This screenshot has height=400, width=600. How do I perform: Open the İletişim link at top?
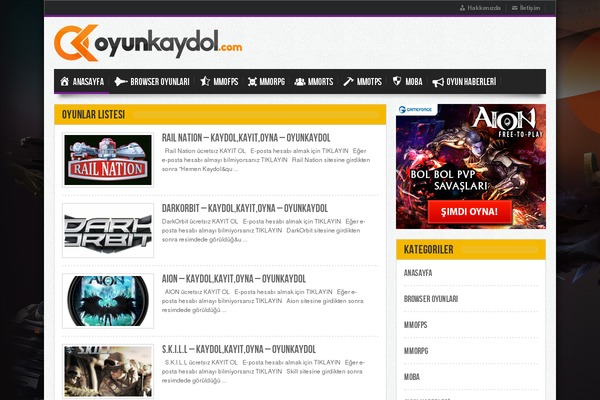click(530, 8)
